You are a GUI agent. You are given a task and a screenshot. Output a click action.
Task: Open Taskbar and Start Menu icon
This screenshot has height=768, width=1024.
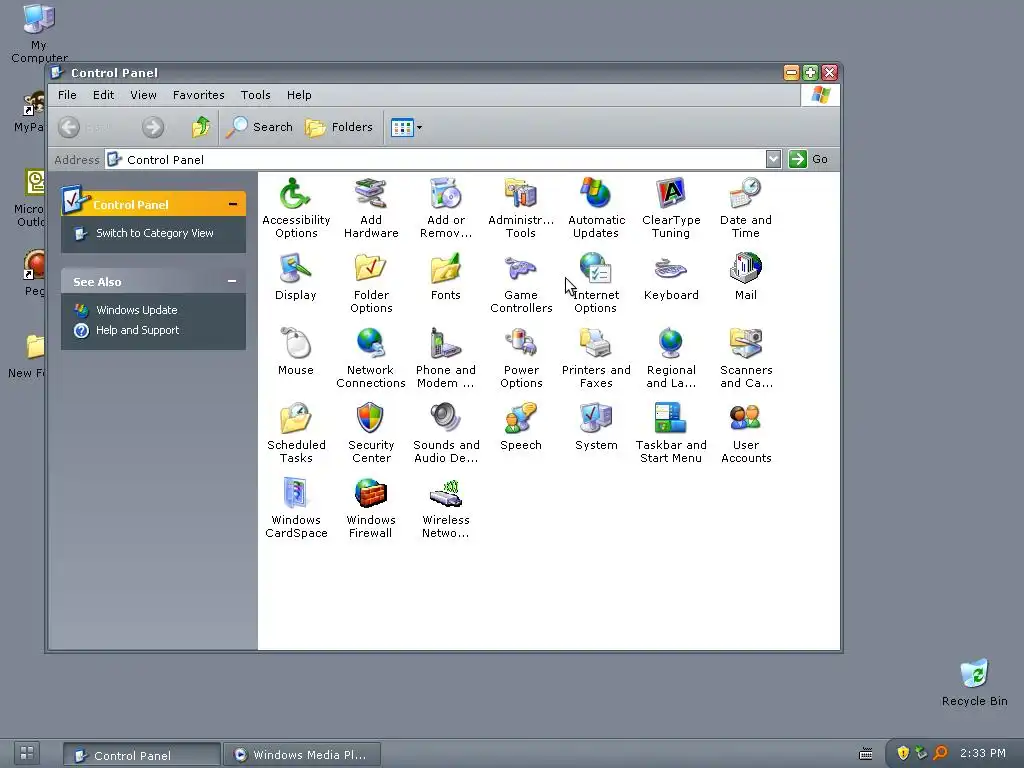[x=671, y=433]
